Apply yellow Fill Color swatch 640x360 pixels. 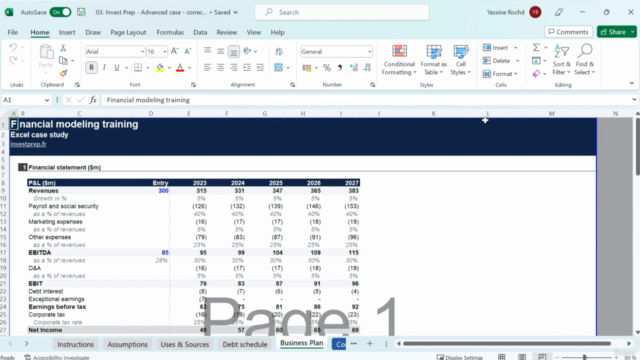tap(160, 68)
